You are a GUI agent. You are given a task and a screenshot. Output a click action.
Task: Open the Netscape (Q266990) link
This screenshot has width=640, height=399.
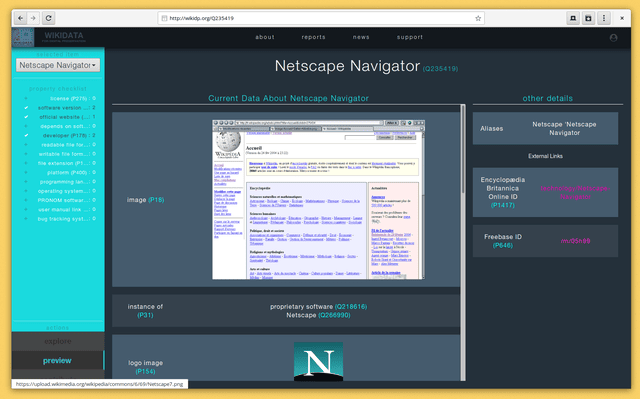click(x=334, y=315)
